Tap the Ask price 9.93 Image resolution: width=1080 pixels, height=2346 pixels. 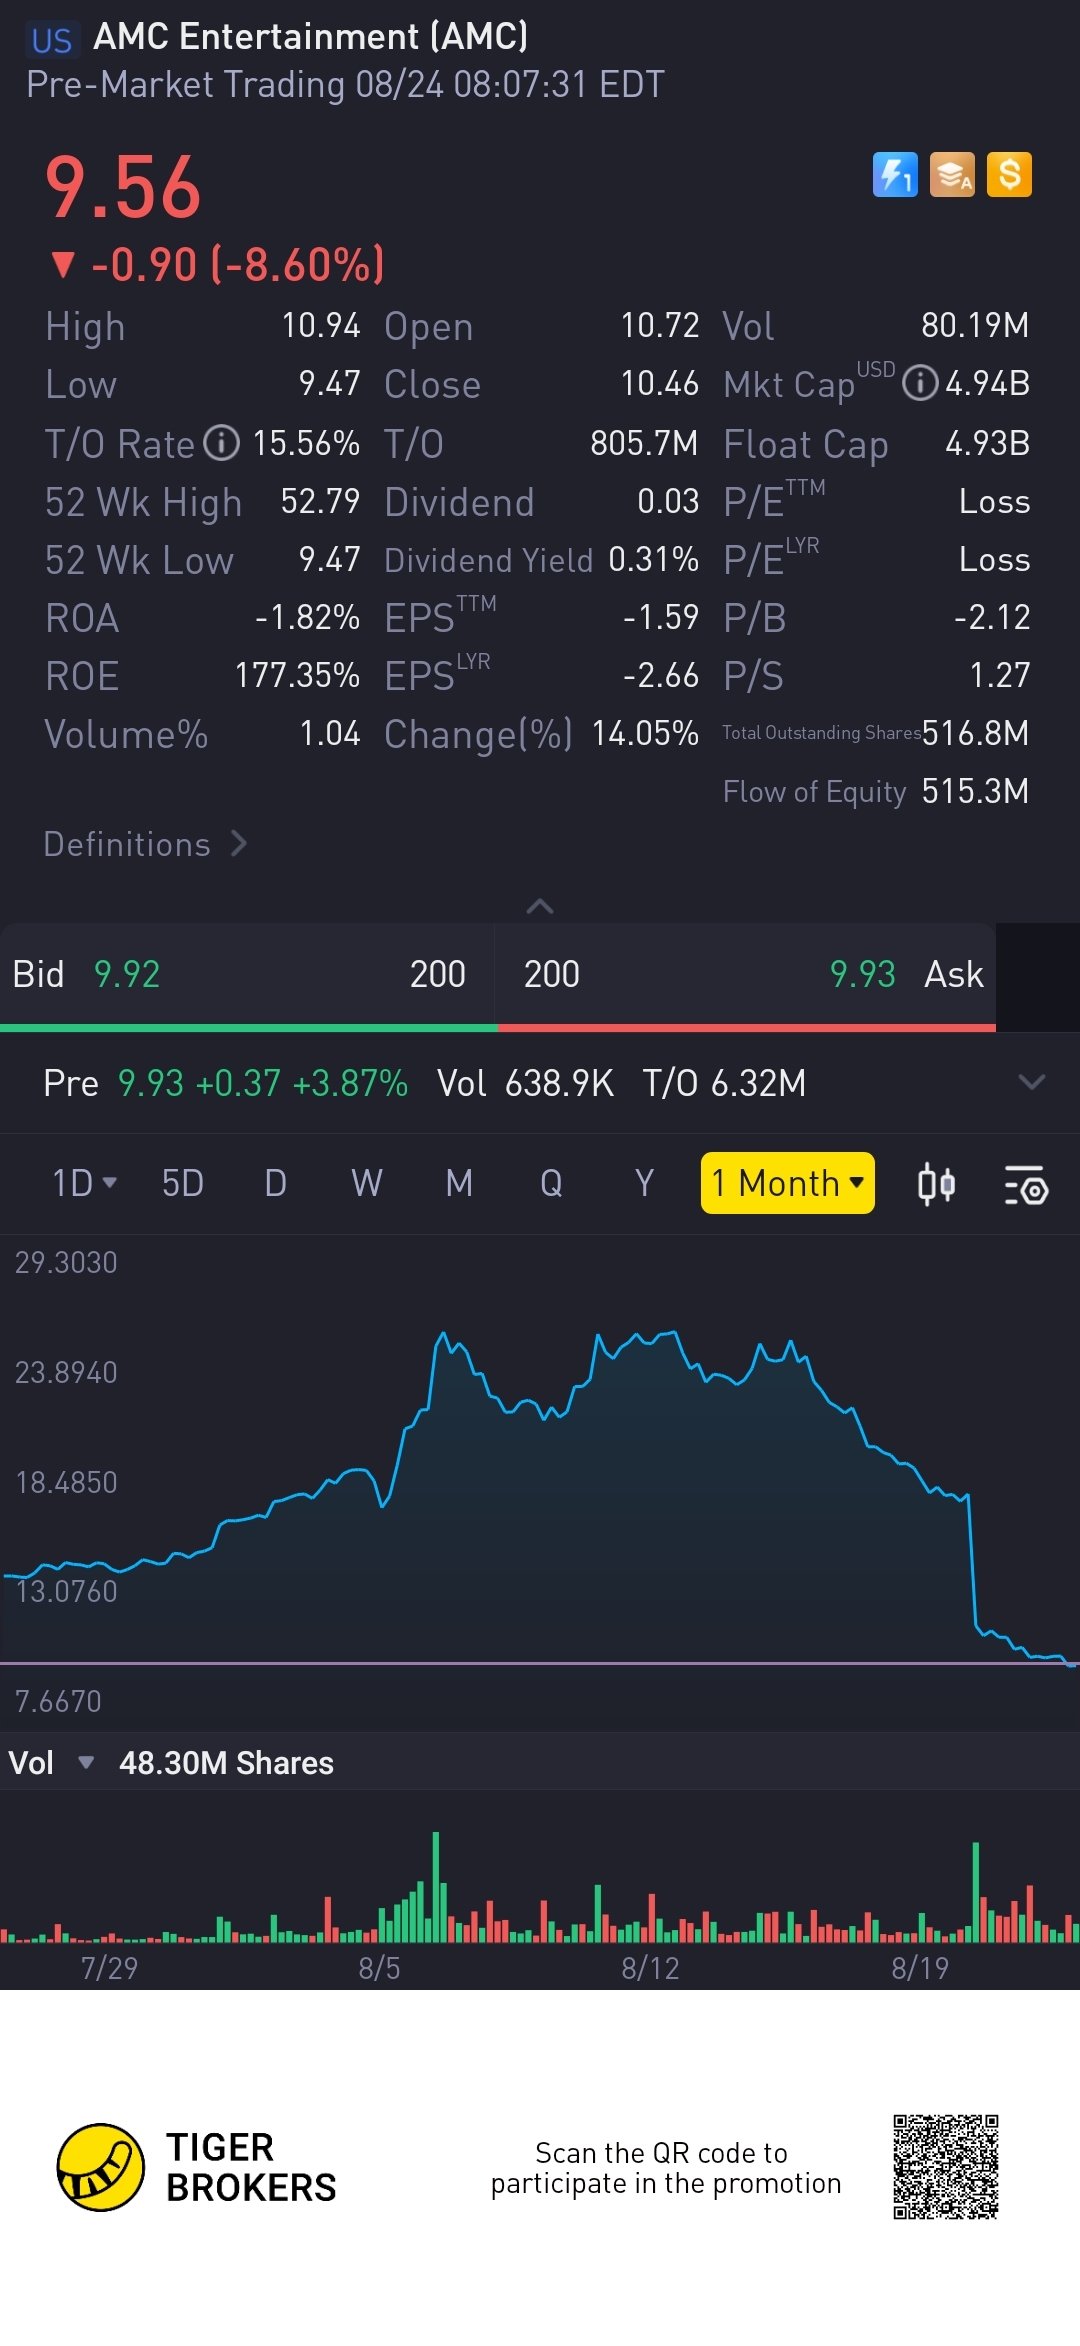click(862, 974)
